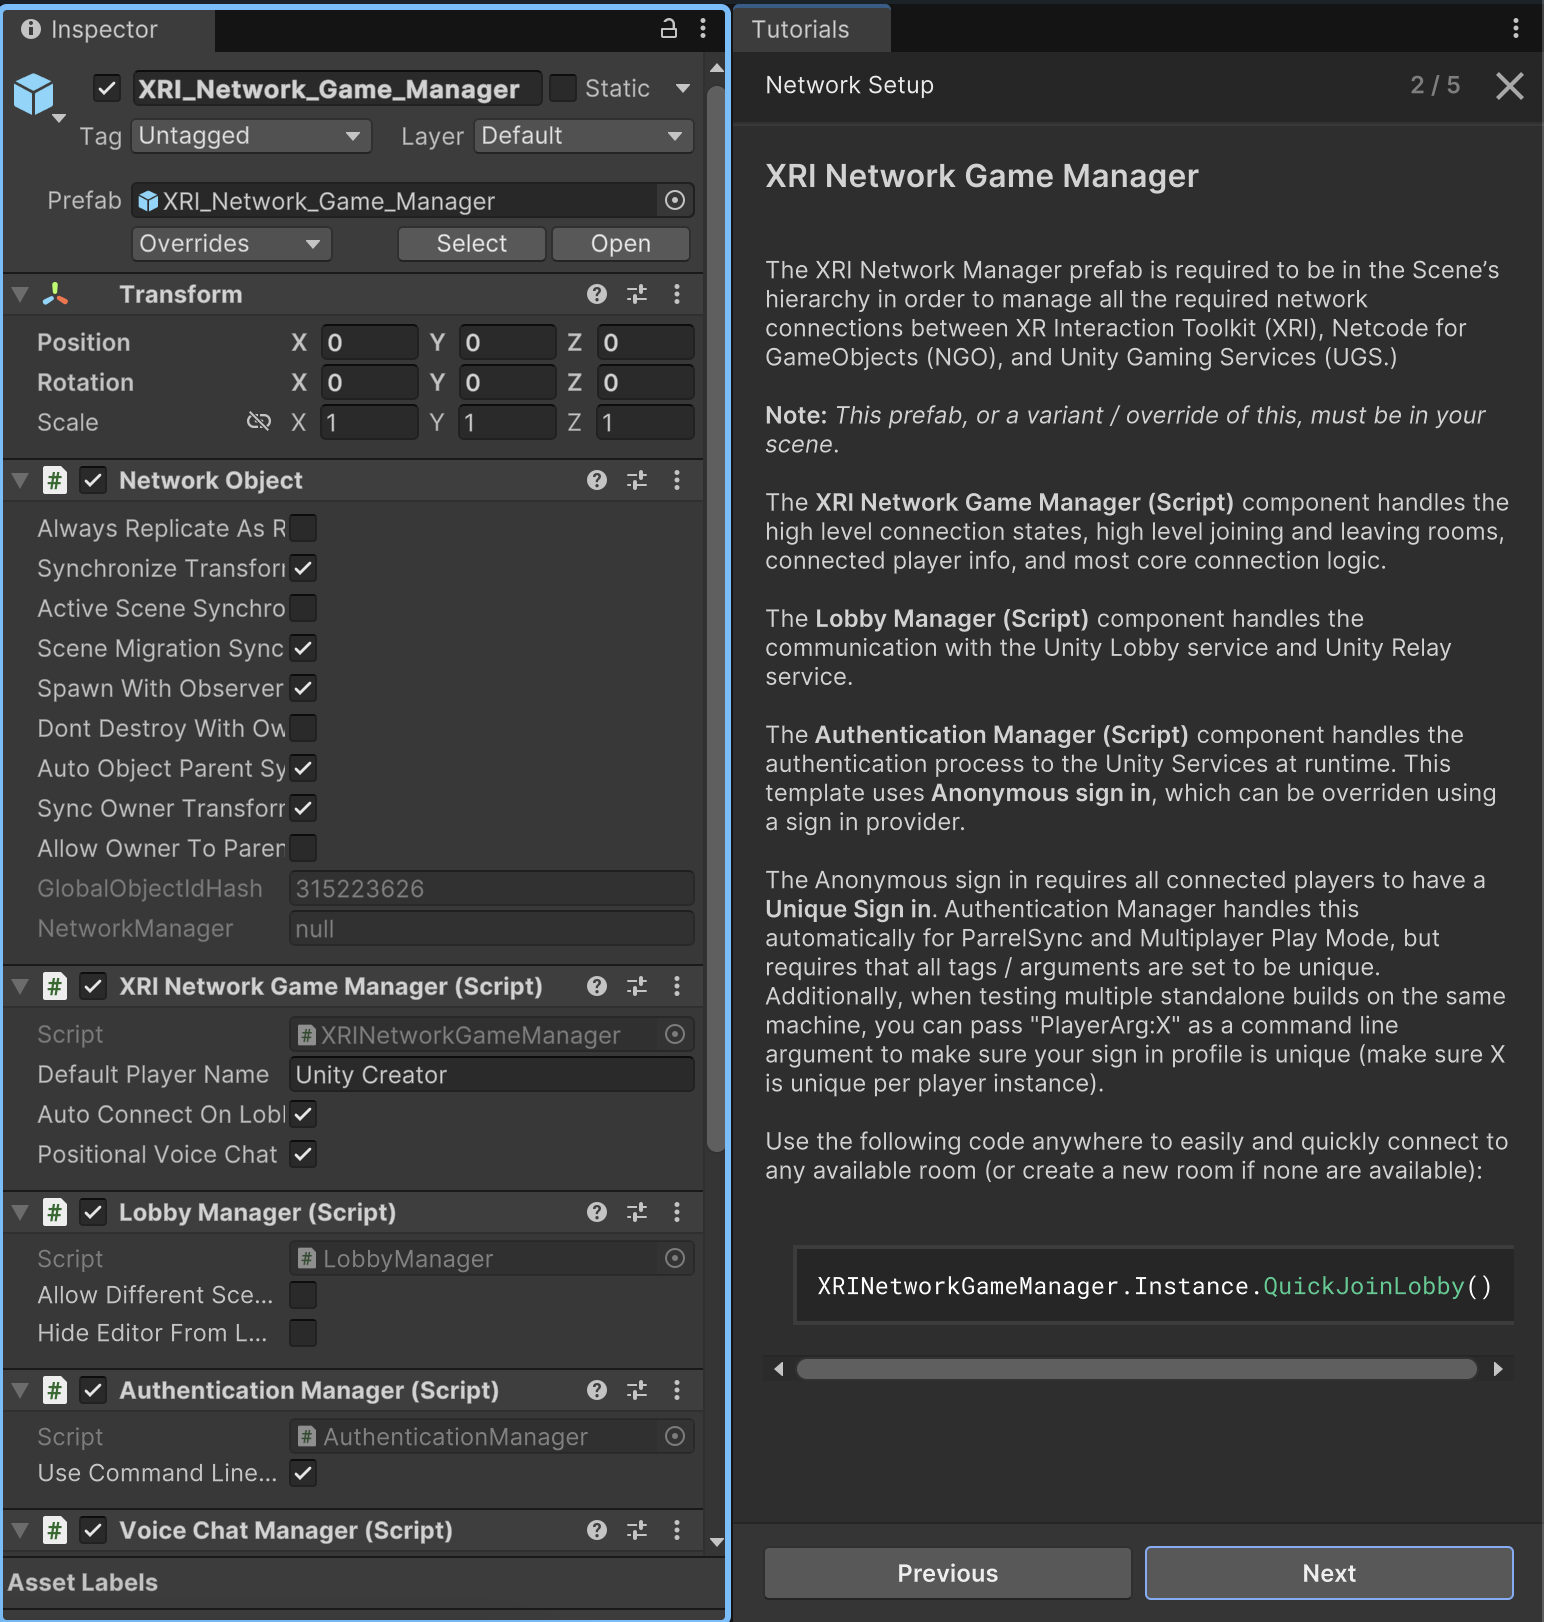
Task: Click scroll-right arrow on code block
Action: coord(1498,1369)
